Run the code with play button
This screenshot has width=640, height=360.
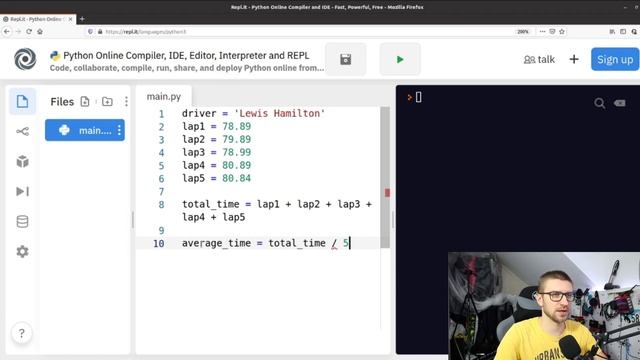[x=400, y=59]
